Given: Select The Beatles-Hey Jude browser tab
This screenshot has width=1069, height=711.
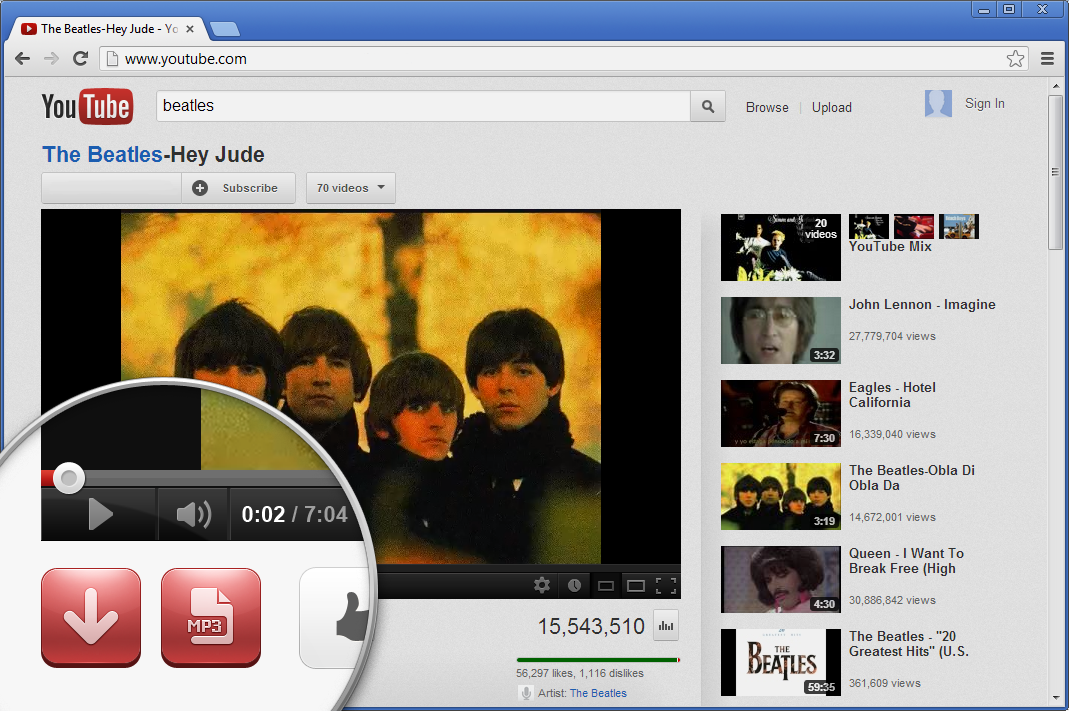Looking at the screenshot, I should pyautogui.click(x=109, y=29).
